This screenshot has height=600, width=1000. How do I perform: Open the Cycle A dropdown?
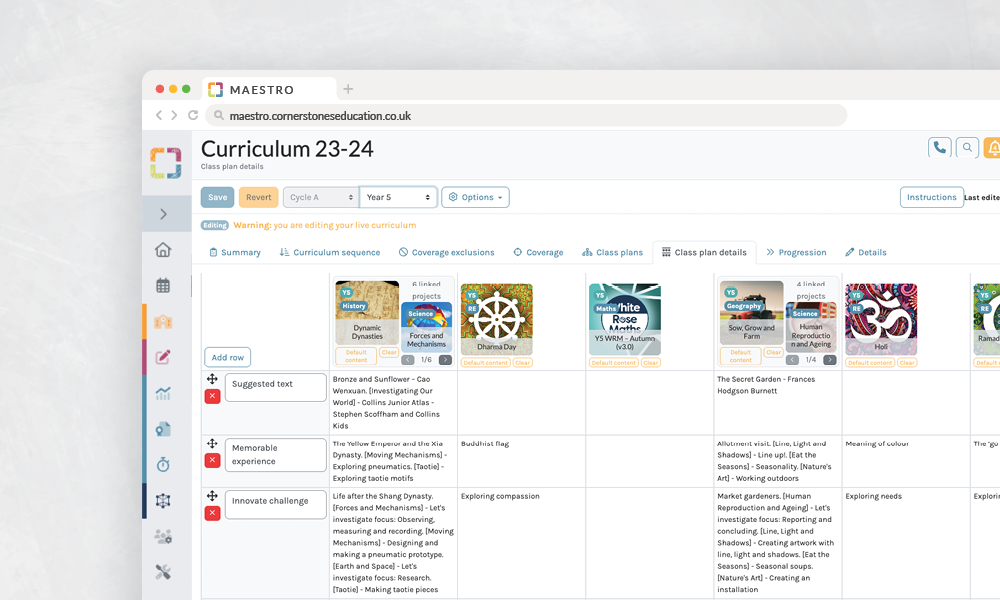point(320,197)
